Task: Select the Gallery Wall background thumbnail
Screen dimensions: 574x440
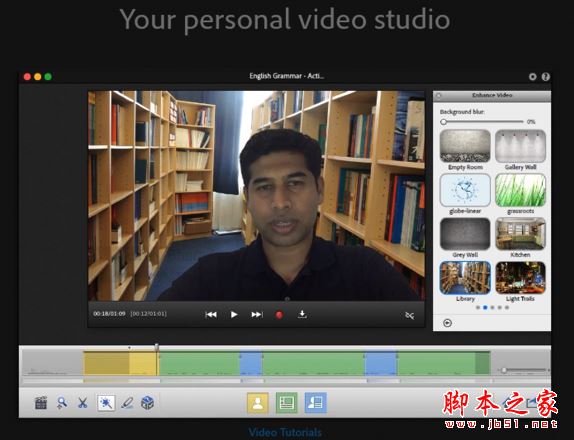Action: pyautogui.click(x=520, y=146)
